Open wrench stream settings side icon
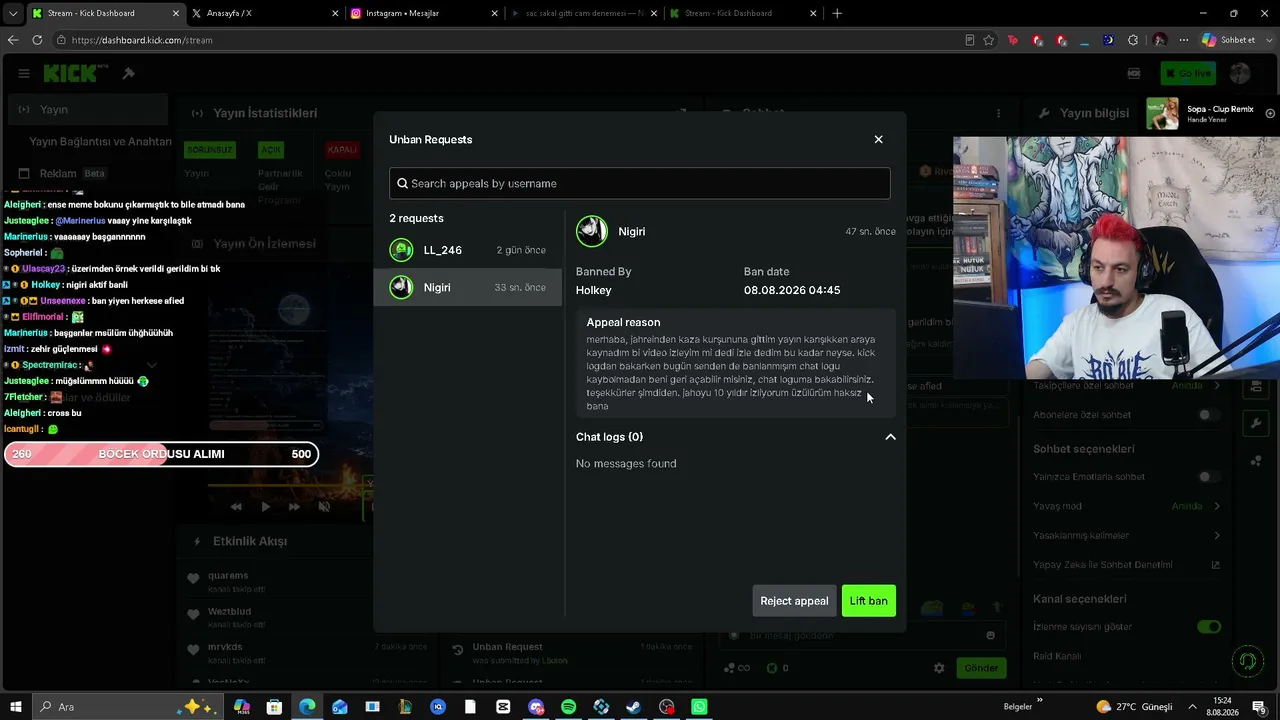 pos(1255,423)
